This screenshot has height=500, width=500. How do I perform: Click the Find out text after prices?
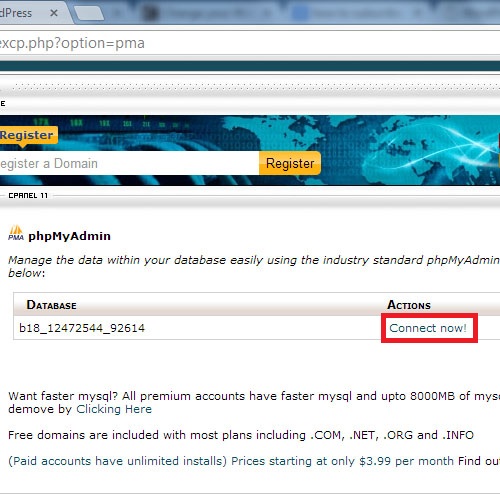coord(479,461)
